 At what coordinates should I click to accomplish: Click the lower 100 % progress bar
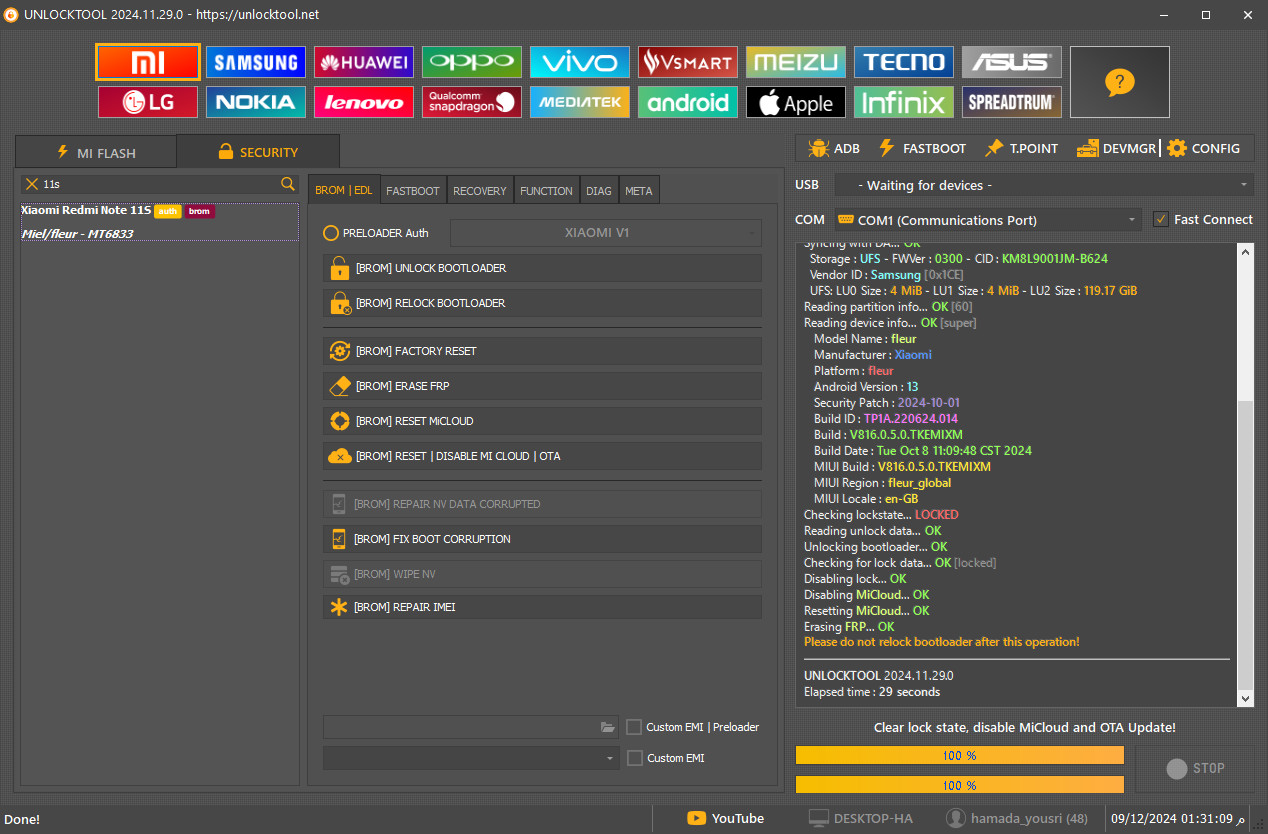pos(960,785)
